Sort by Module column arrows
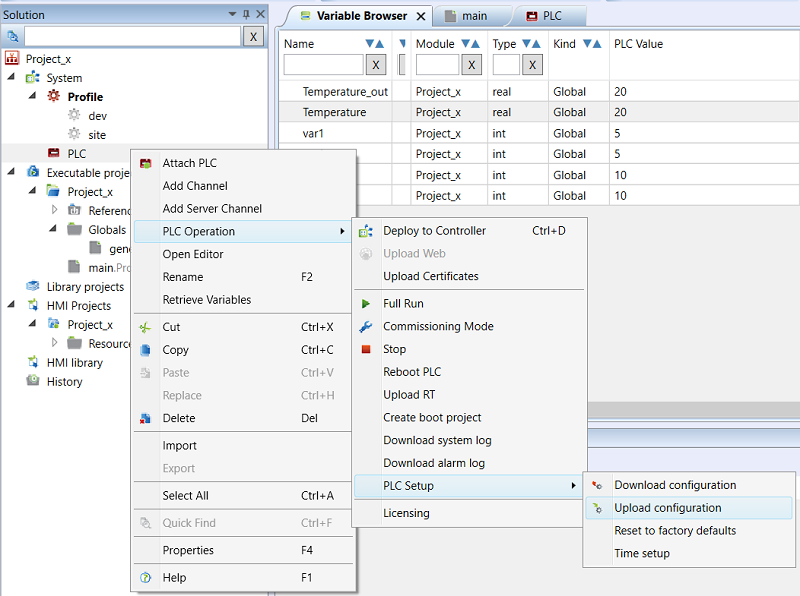The height and width of the screenshot is (596, 800). [x=470, y=44]
